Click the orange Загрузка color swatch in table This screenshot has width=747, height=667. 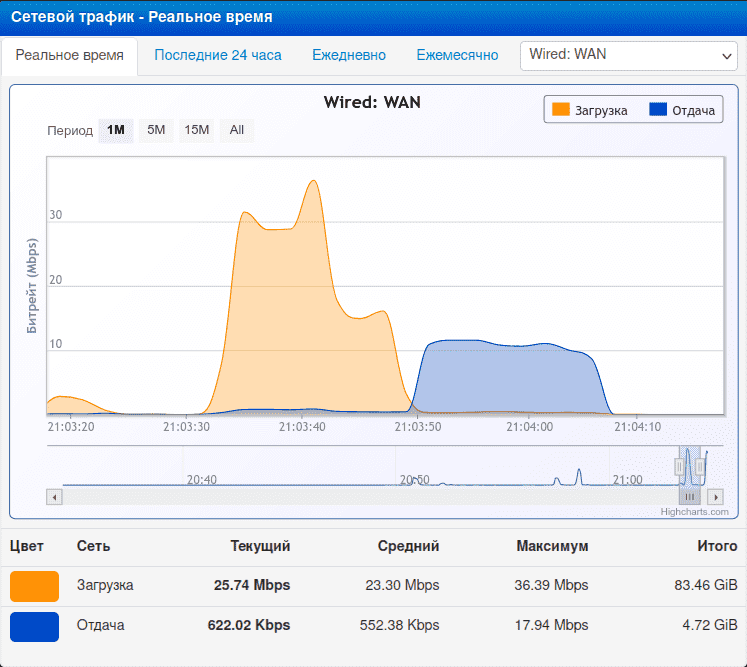pos(34,586)
